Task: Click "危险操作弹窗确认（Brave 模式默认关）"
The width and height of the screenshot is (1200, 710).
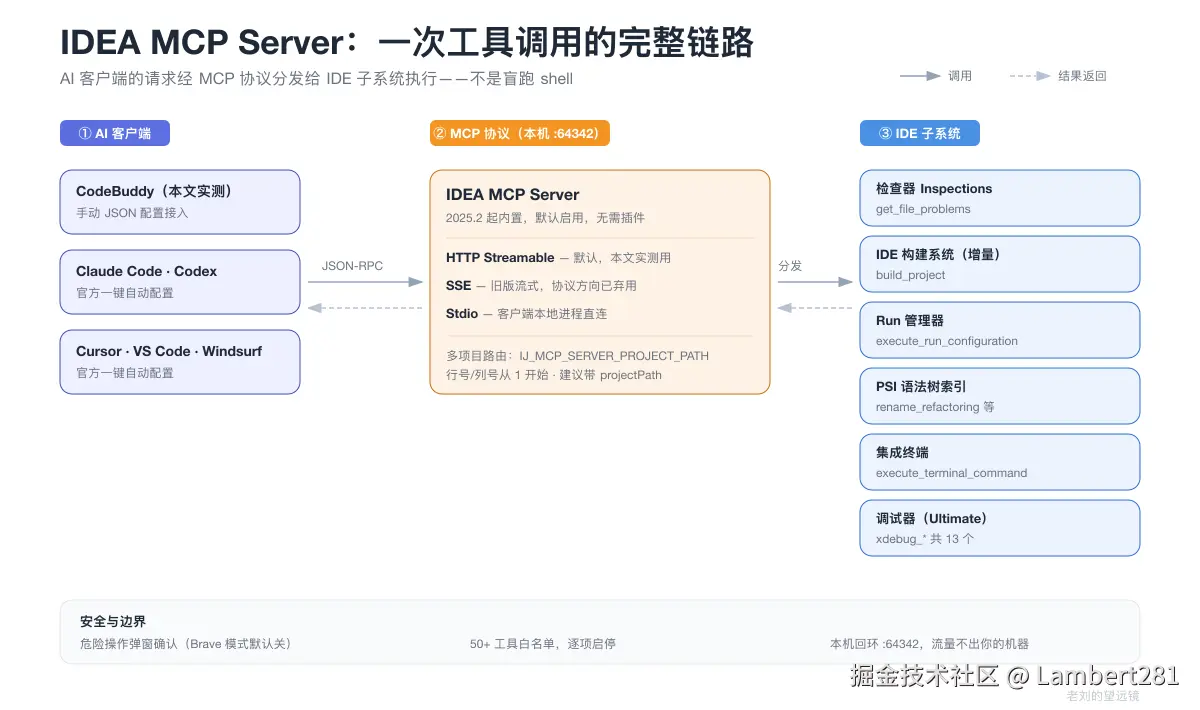Action: 186,644
